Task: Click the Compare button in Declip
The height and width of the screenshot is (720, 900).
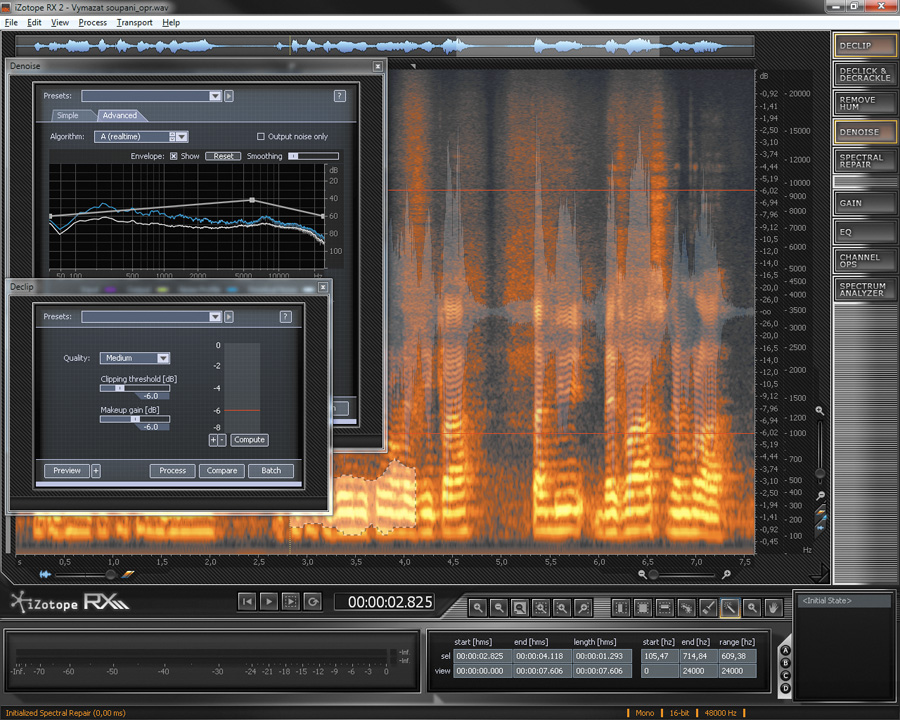Action: click(x=222, y=471)
